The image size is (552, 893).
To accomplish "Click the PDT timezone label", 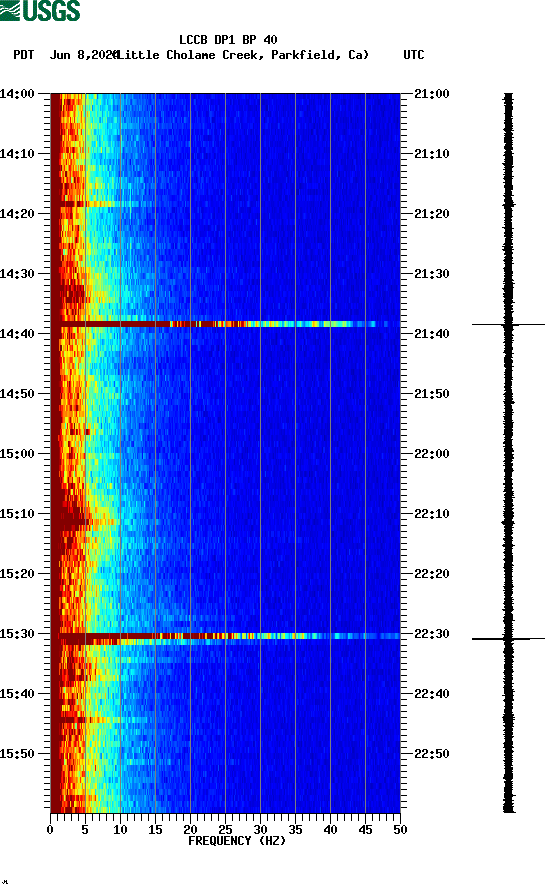I will pos(23,55).
